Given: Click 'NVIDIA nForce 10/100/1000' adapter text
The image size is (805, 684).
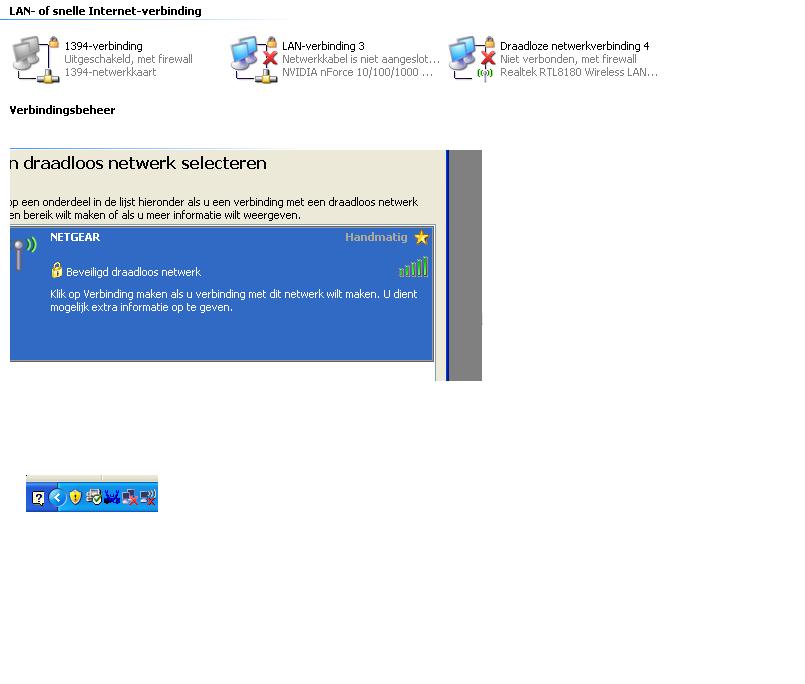Looking at the screenshot, I should pyautogui.click(x=357, y=72).
